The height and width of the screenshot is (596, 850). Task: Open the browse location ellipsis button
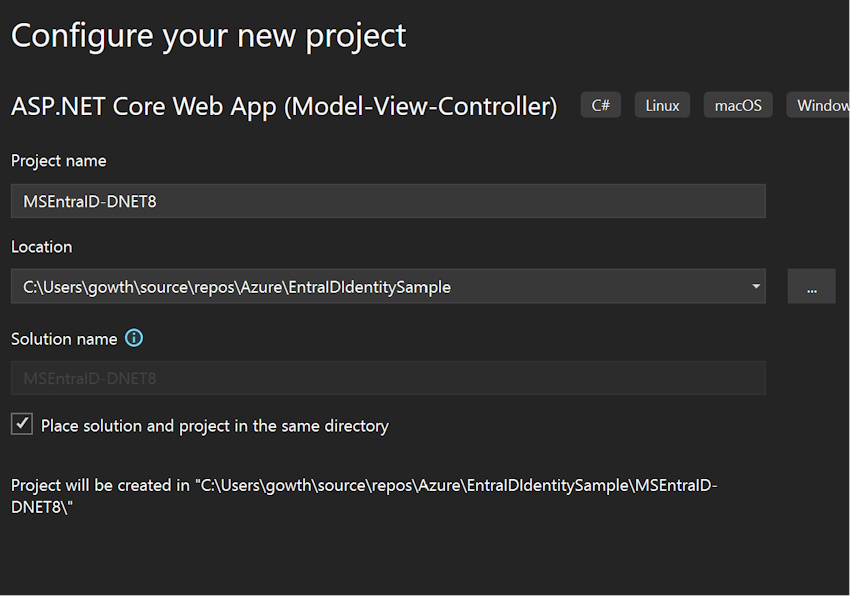click(811, 286)
